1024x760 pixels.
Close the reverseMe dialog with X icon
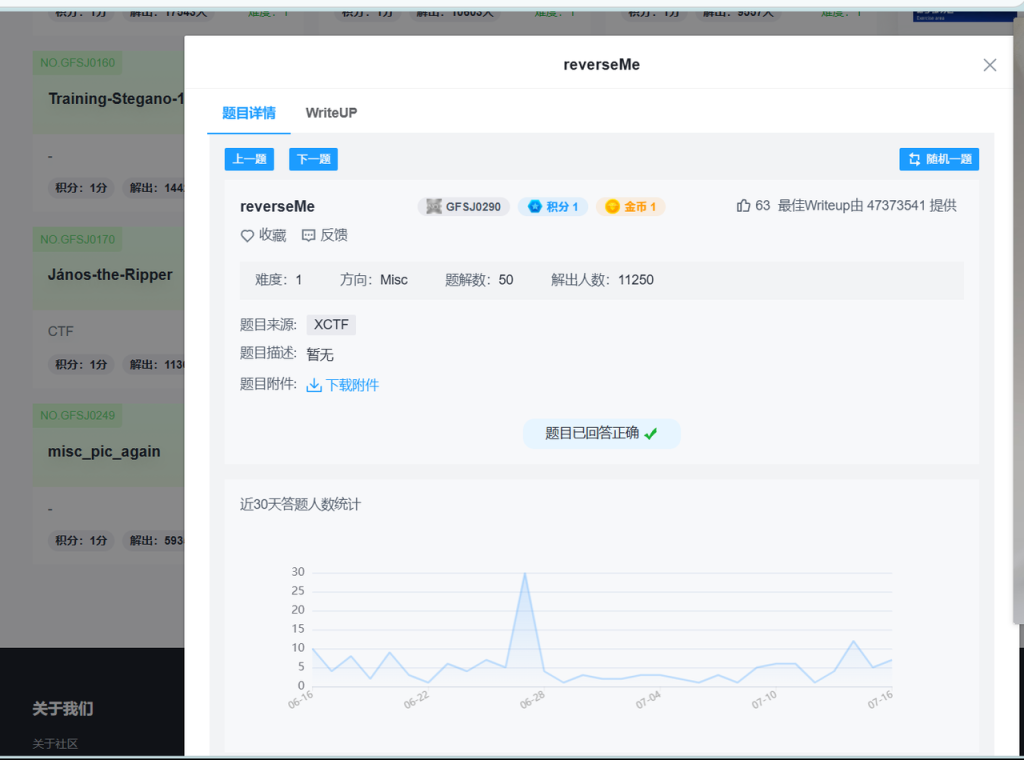990,65
